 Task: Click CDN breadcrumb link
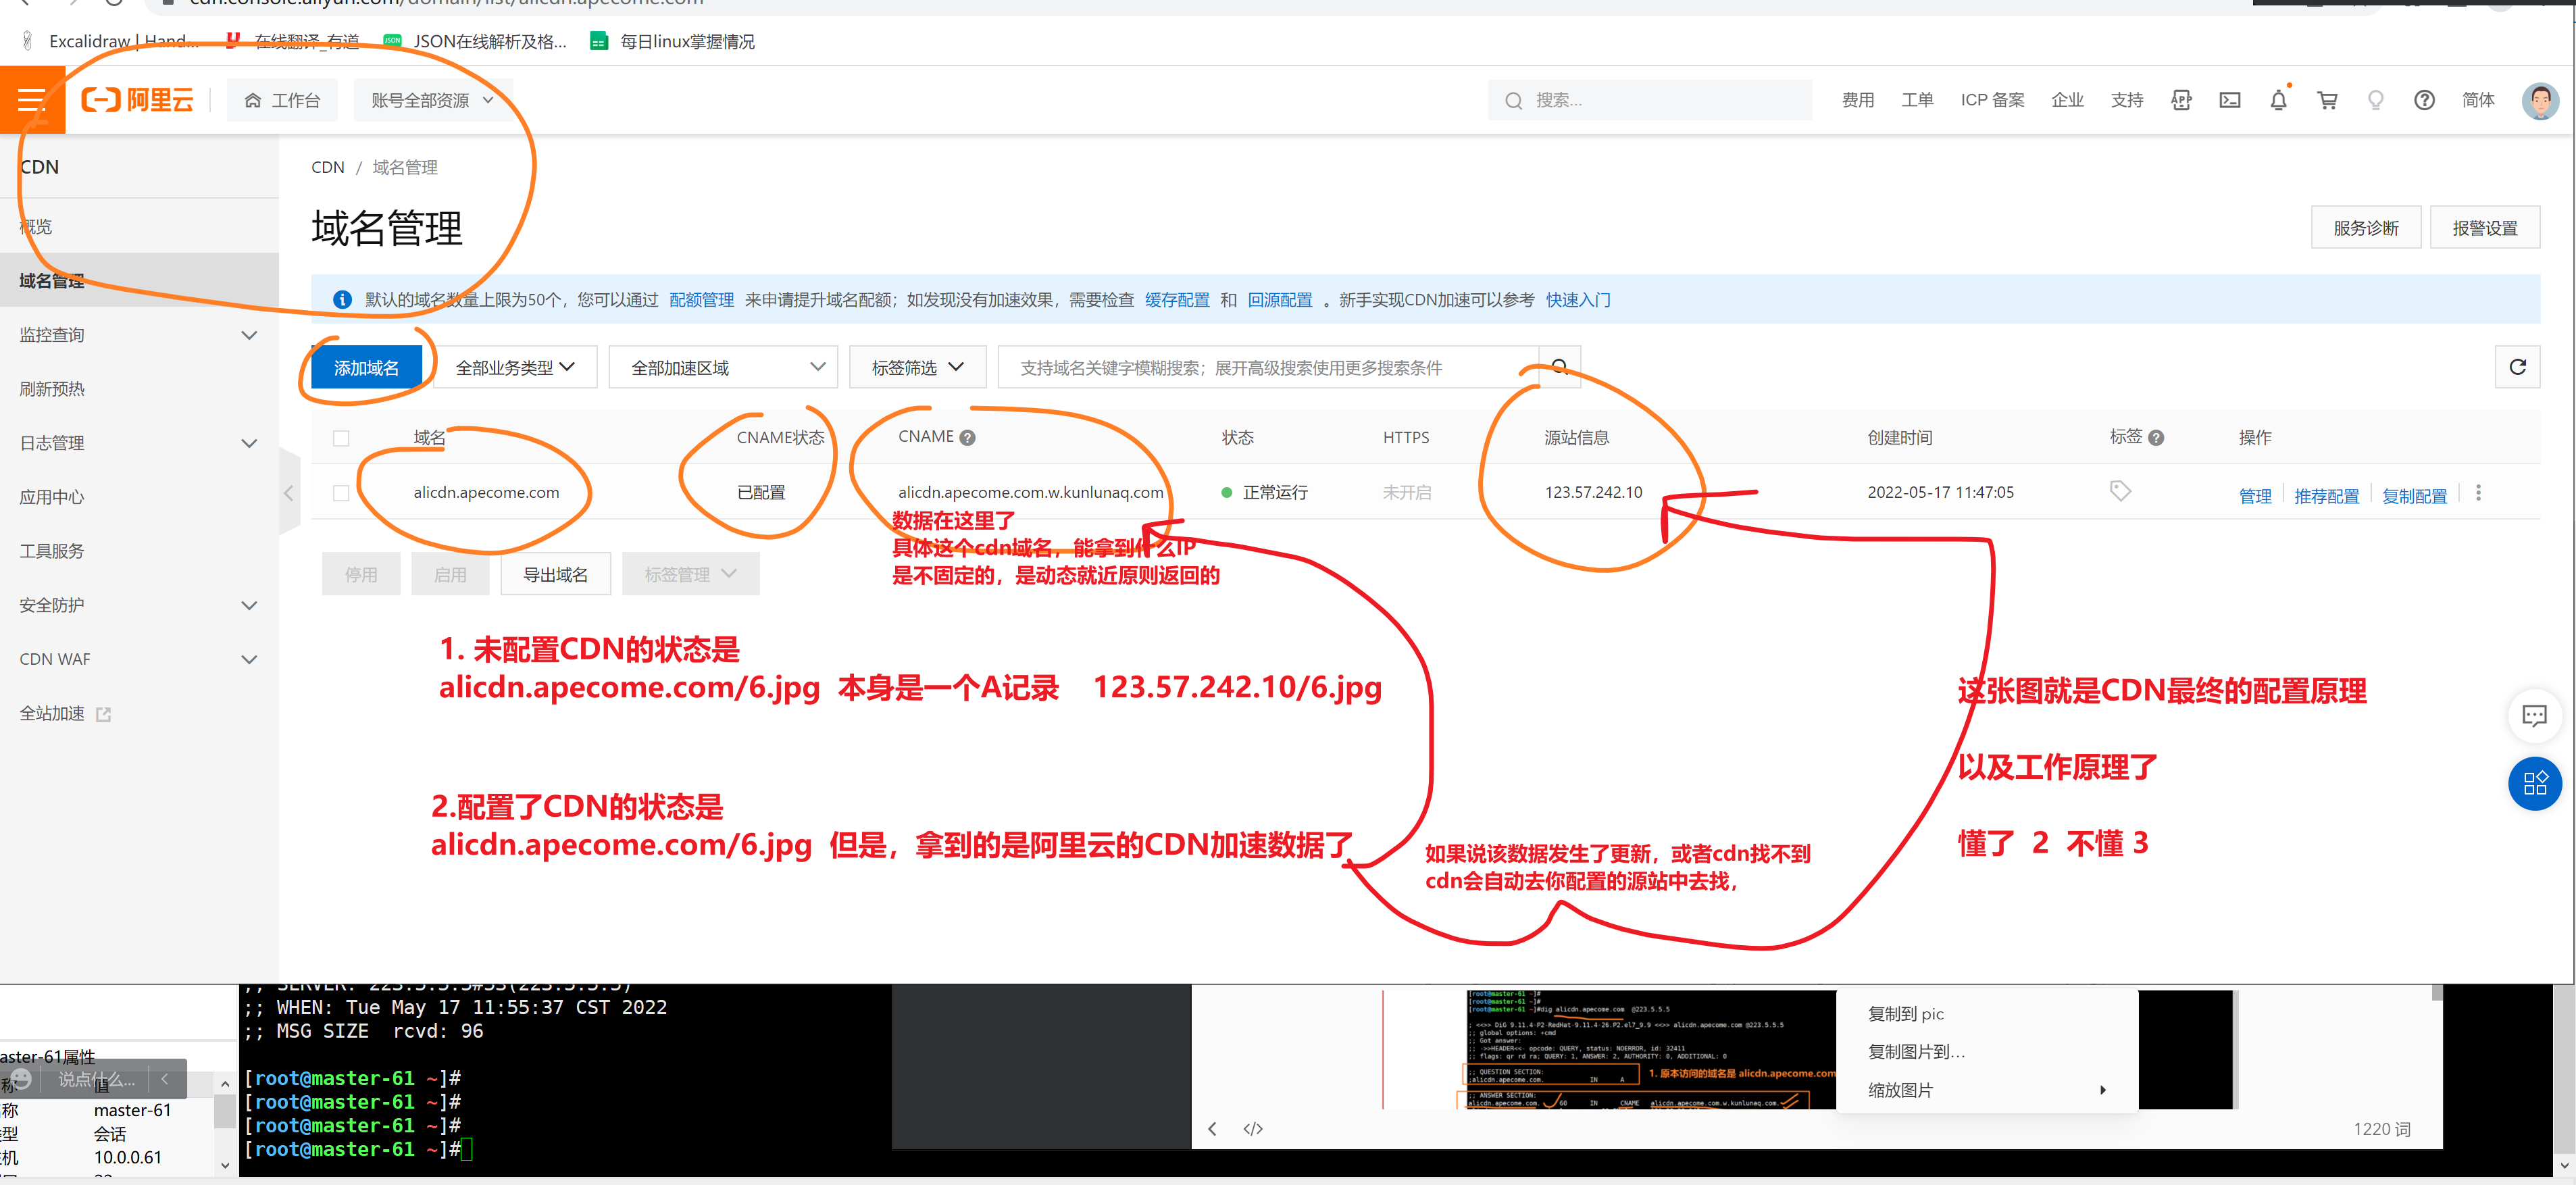click(x=328, y=167)
